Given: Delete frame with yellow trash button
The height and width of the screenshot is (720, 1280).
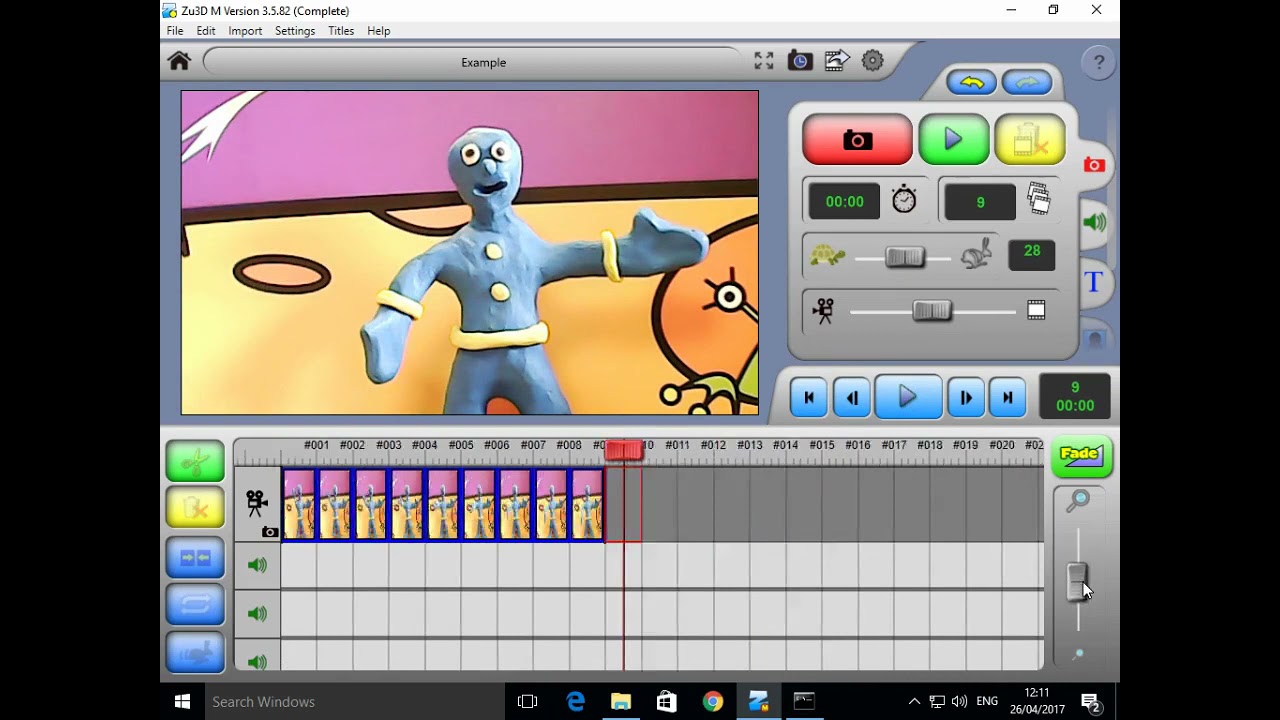Looking at the screenshot, I should tap(1029, 140).
